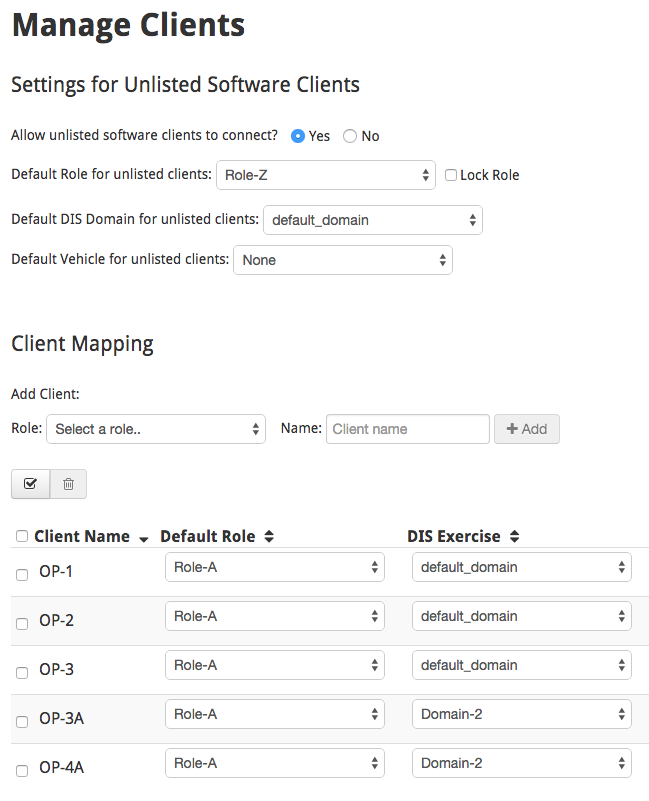Check the OP-1 client row checkbox

[22, 575]
